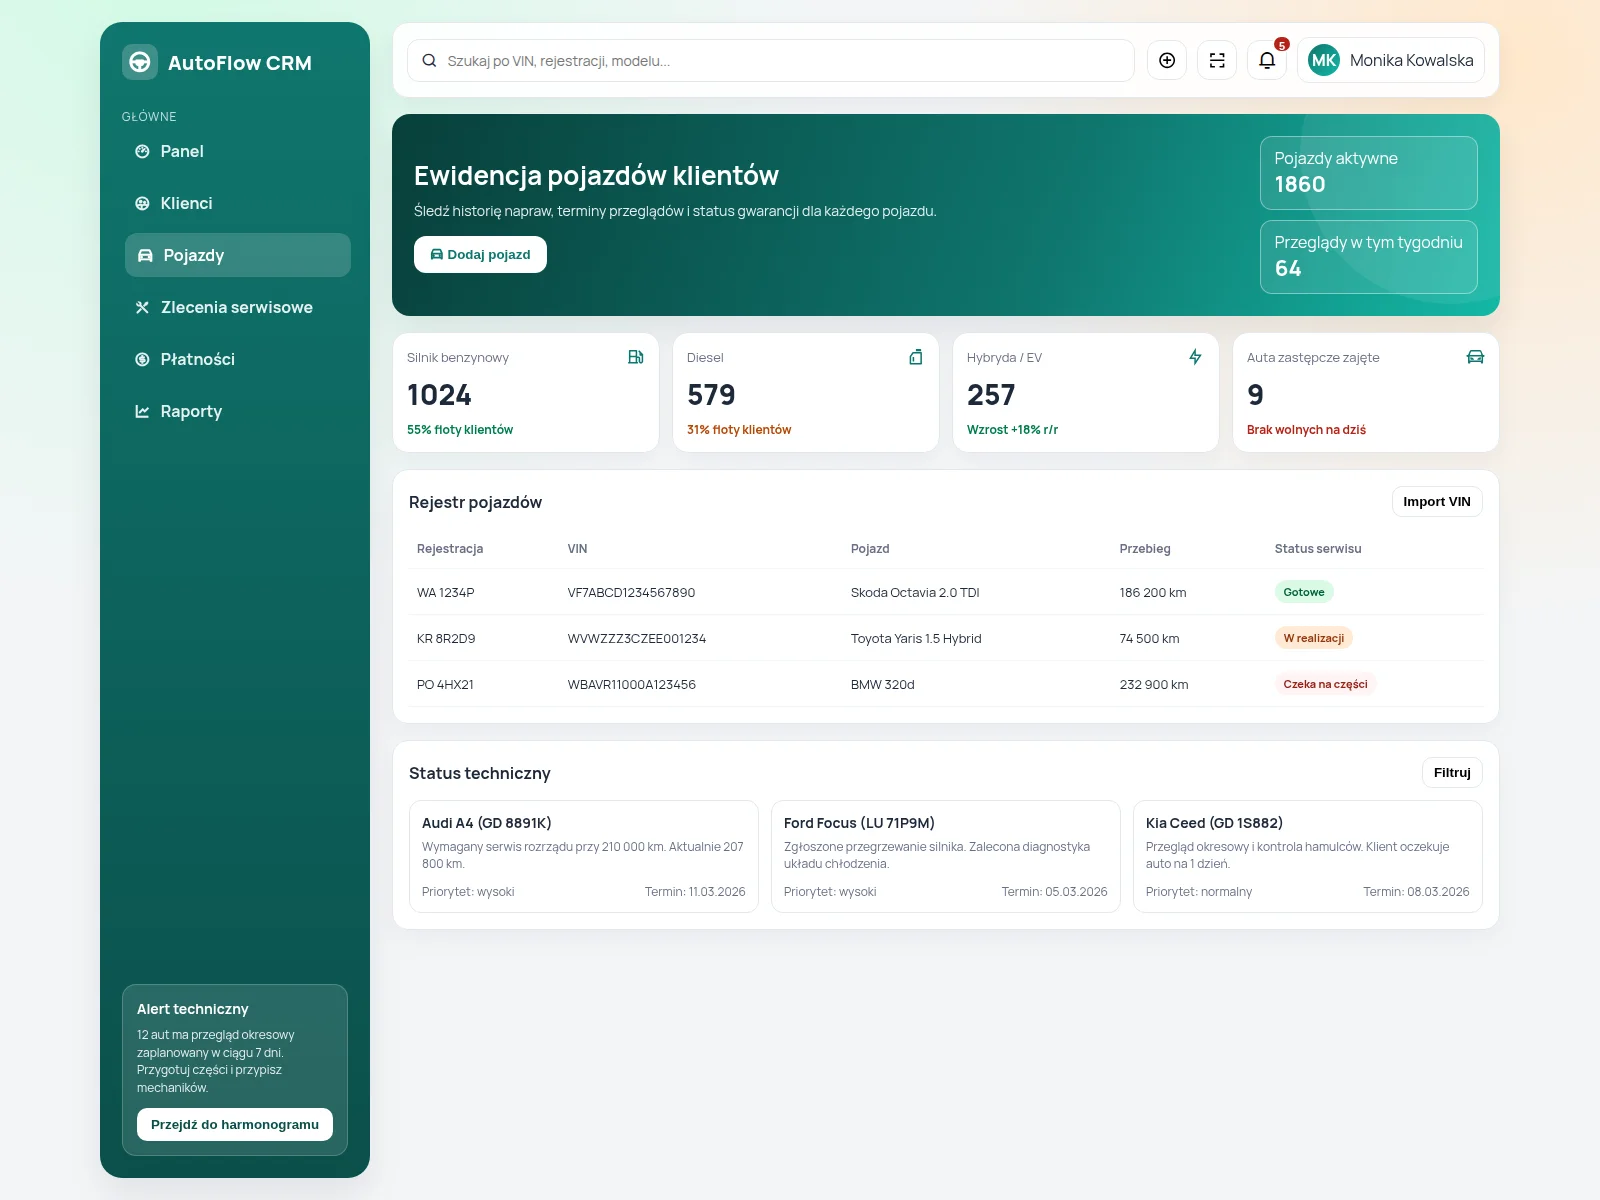
Task: Click registration KR 8R2D9
Action: pyautogui.click(x=446, y=639)
